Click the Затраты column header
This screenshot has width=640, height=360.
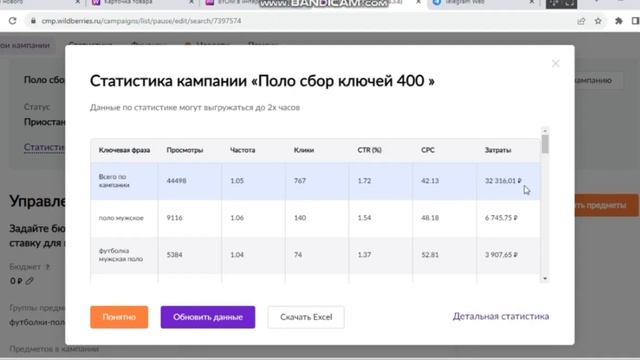(498, 150)
